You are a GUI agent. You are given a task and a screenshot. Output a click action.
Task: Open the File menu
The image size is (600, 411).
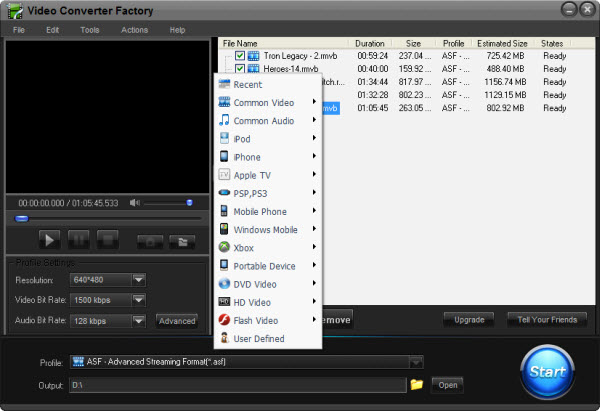[19, 30]
